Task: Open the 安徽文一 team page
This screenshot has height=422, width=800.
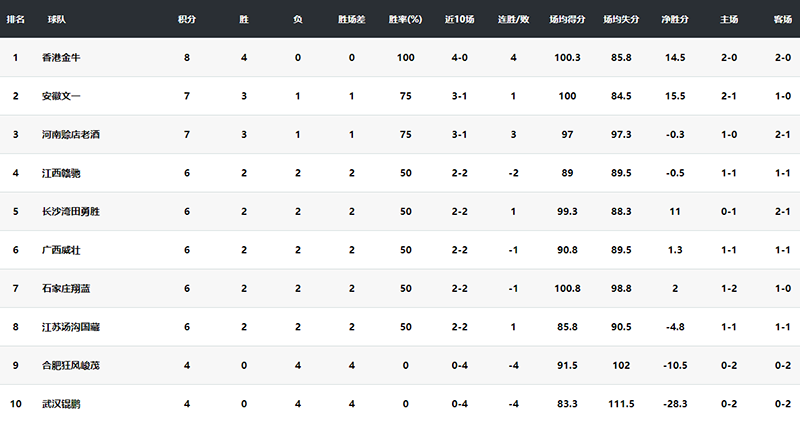Action: coord(61,96)
